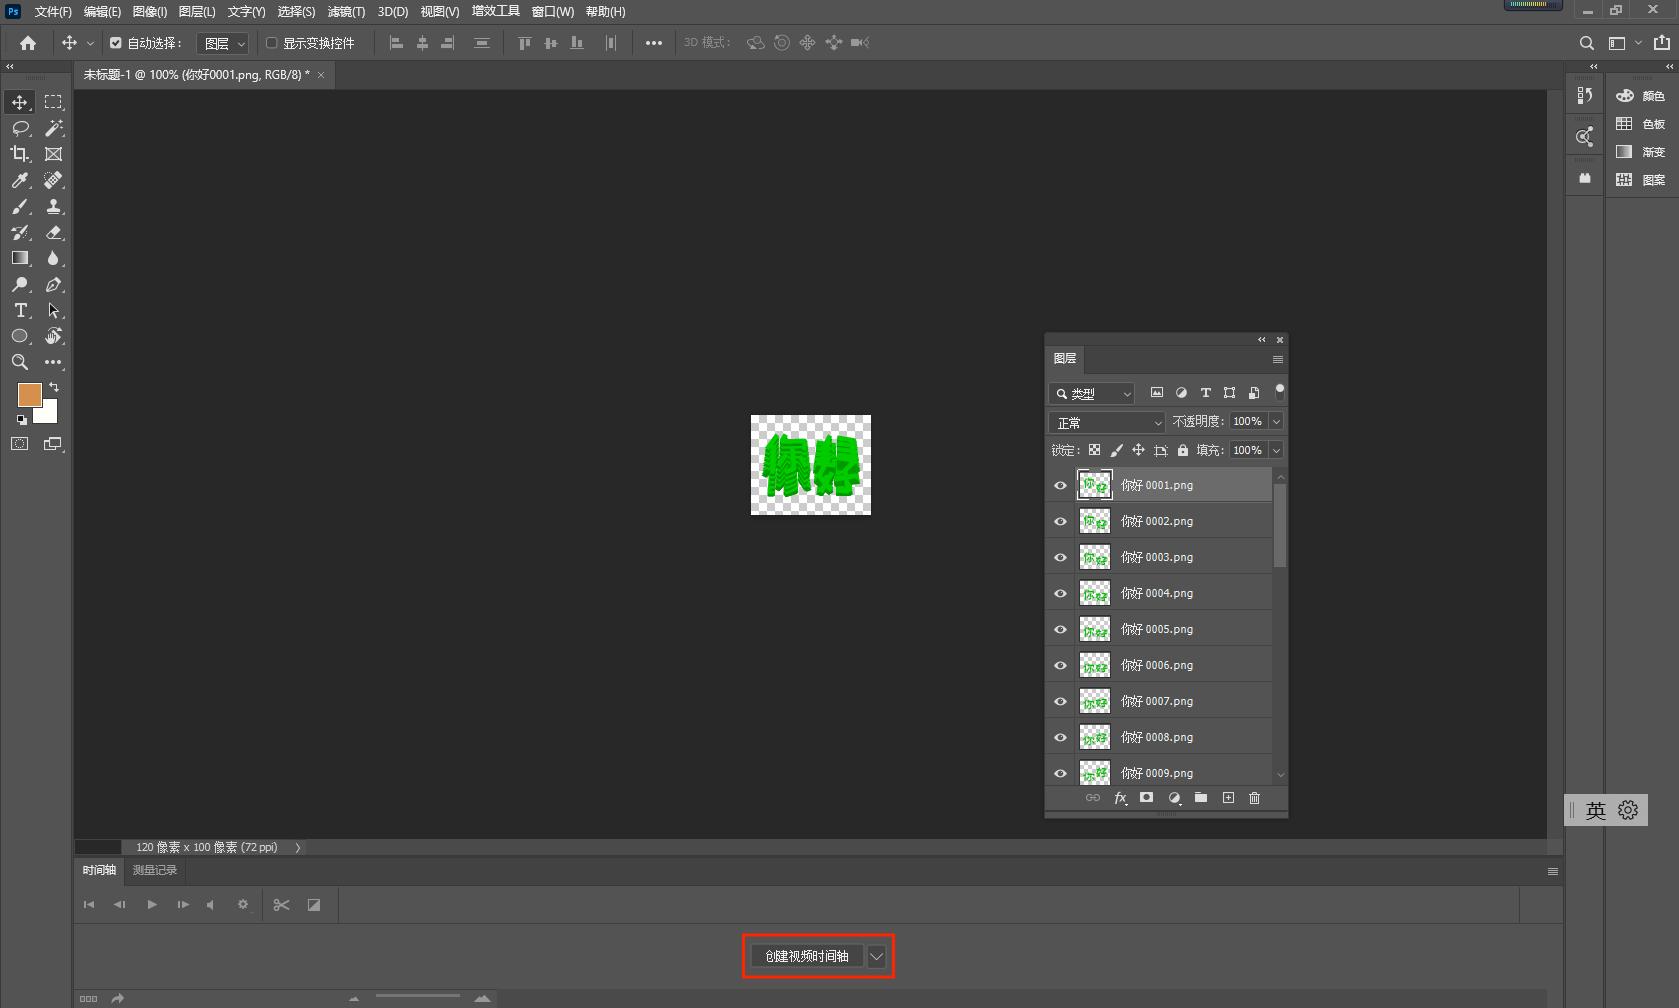The height and width of the screenshot is (1008, 1679).
Task: Expand the arrow beside 创建视频时间轴
Action: point(876,956)
